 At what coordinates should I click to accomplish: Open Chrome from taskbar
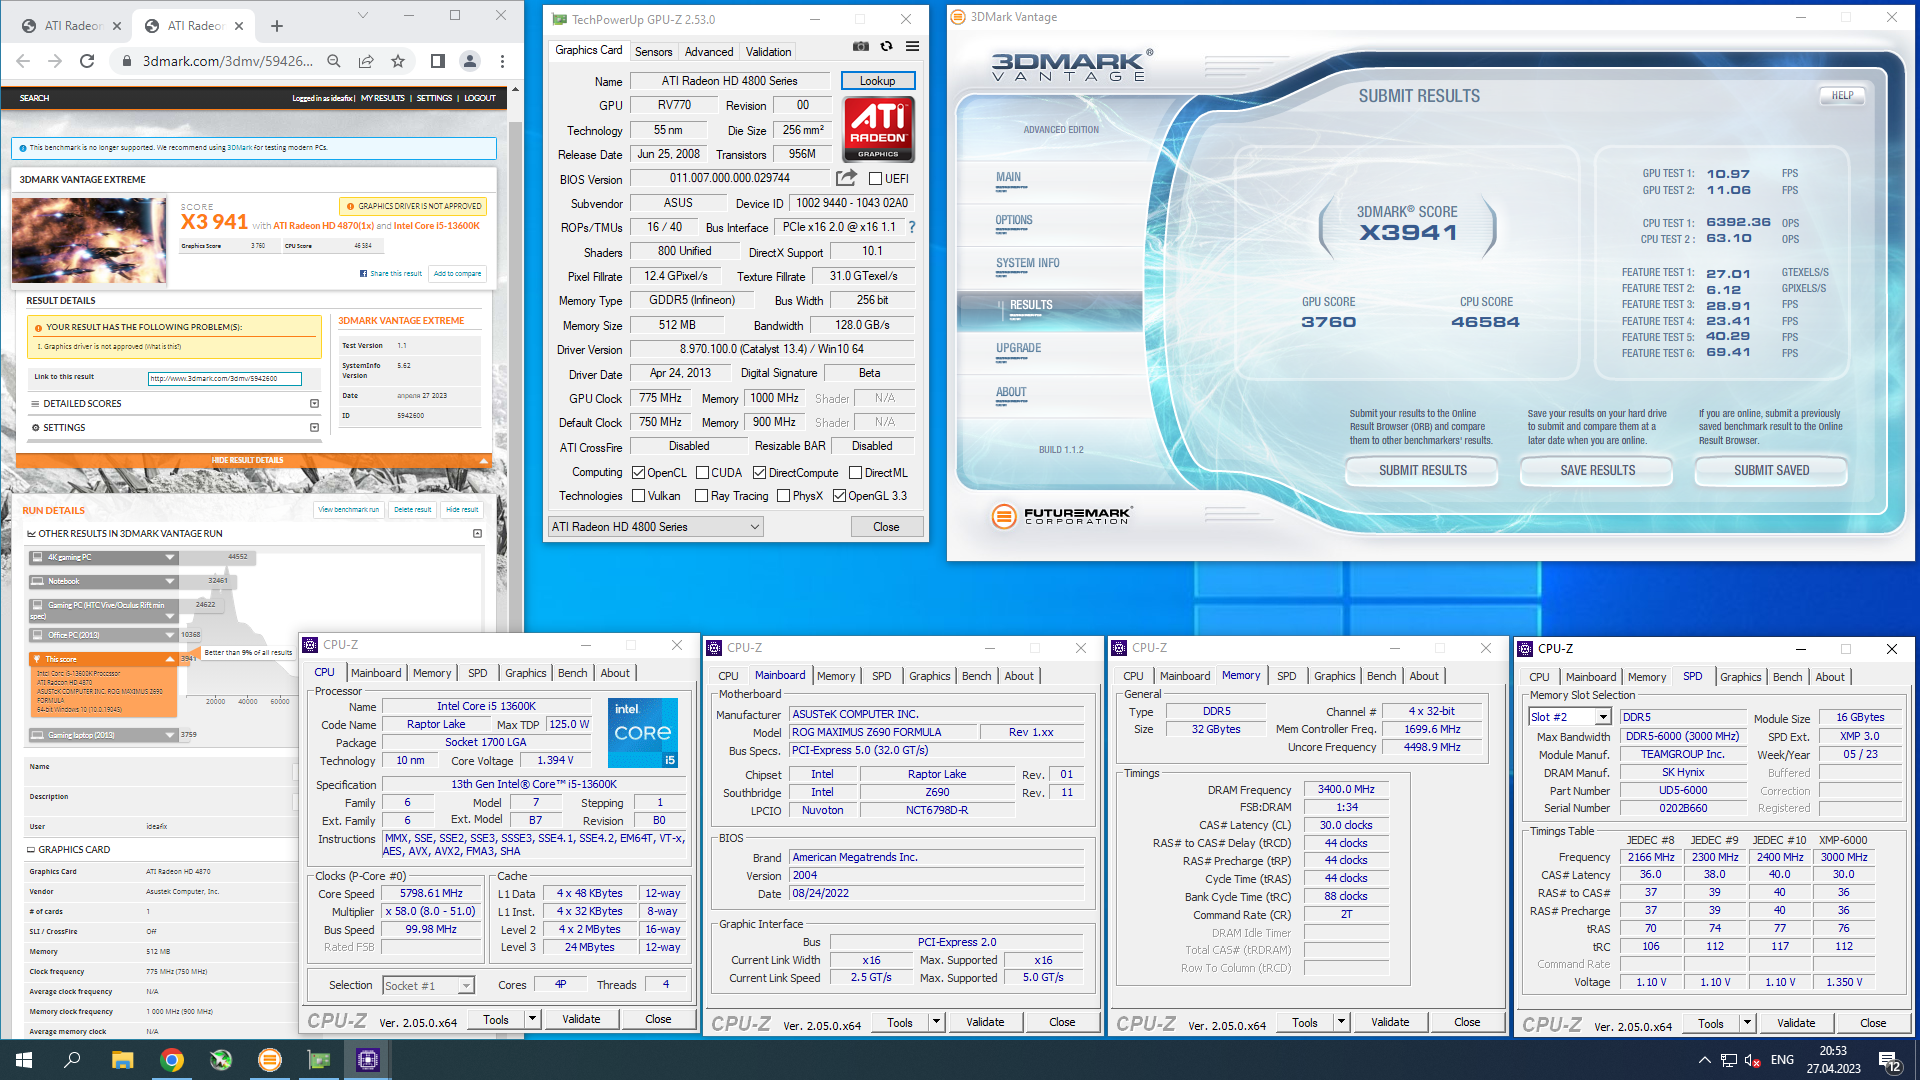click(172, 1060)
